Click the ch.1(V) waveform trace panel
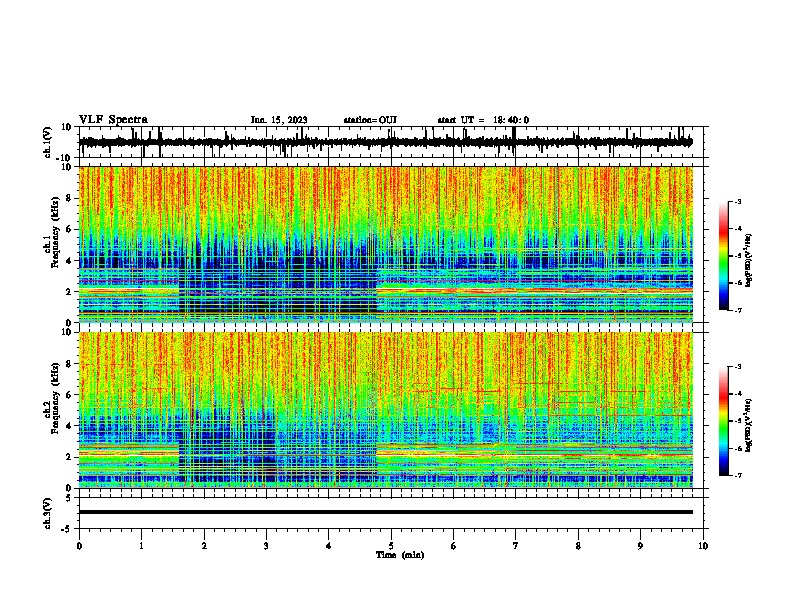Screen dimensions: 792x612 tap(393, 142)
